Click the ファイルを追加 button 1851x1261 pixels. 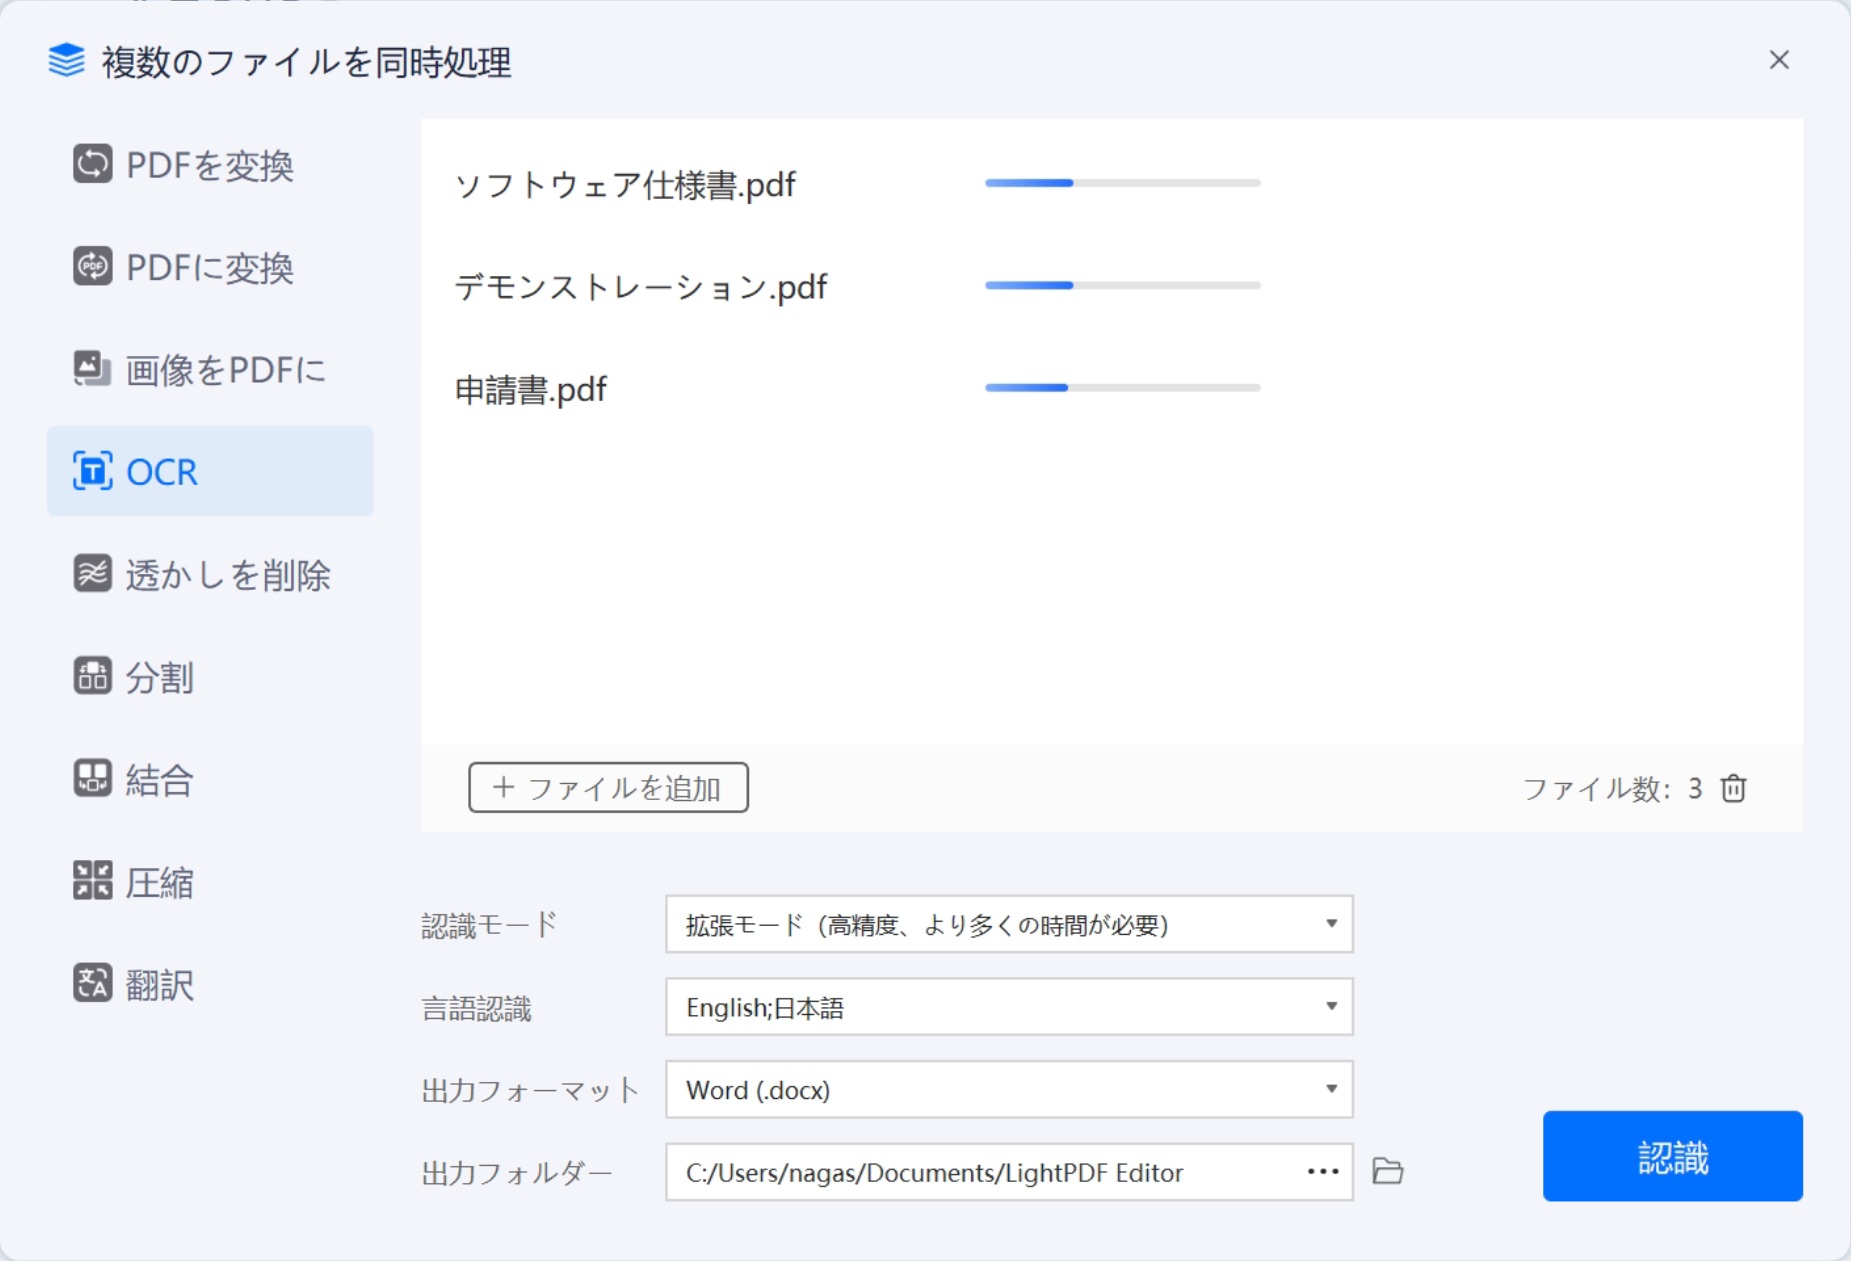[608, 788]
